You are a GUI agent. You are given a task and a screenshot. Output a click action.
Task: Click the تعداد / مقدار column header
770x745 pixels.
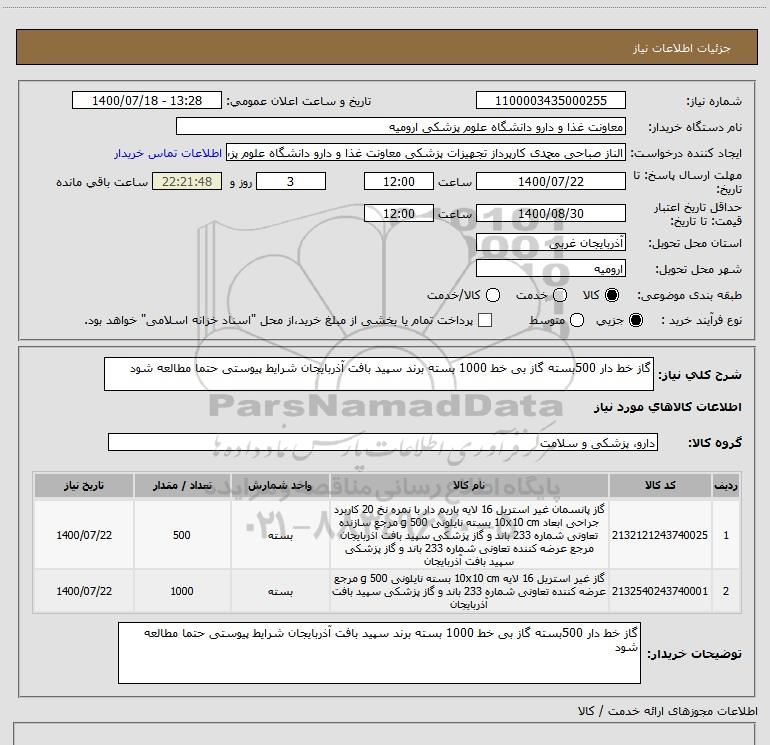click(182, 486)
